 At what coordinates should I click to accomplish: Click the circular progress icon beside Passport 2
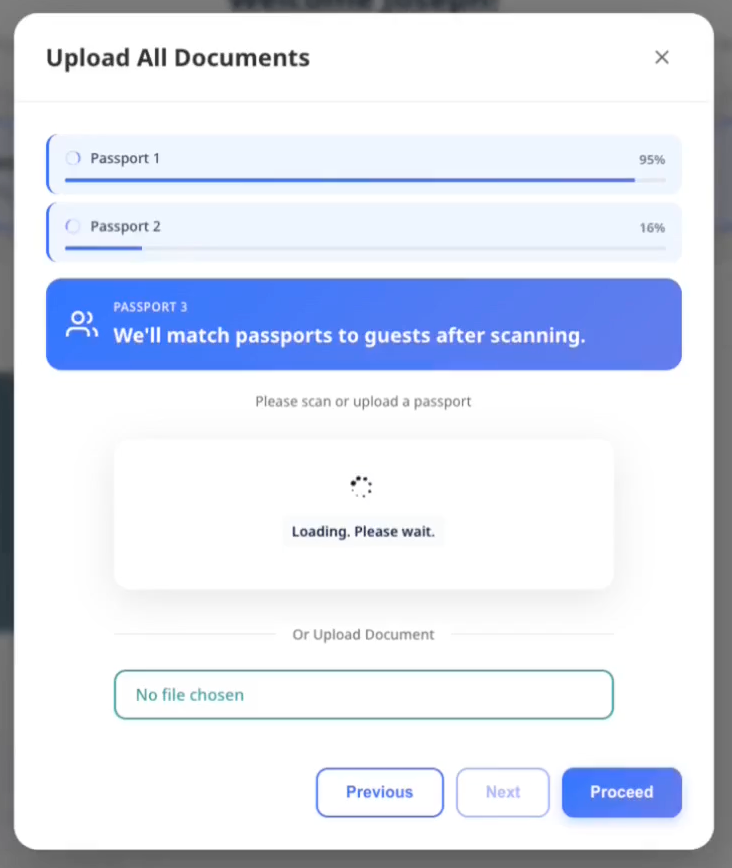[x=71, y=226]
